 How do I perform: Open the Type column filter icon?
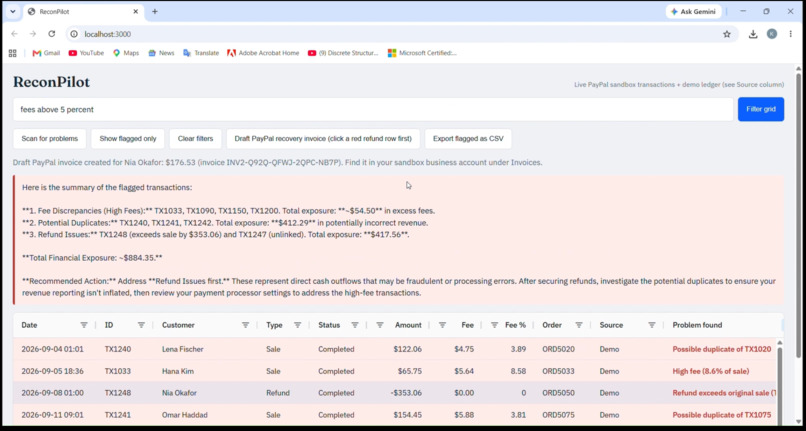pyautogui.click(x=298, y=325)
